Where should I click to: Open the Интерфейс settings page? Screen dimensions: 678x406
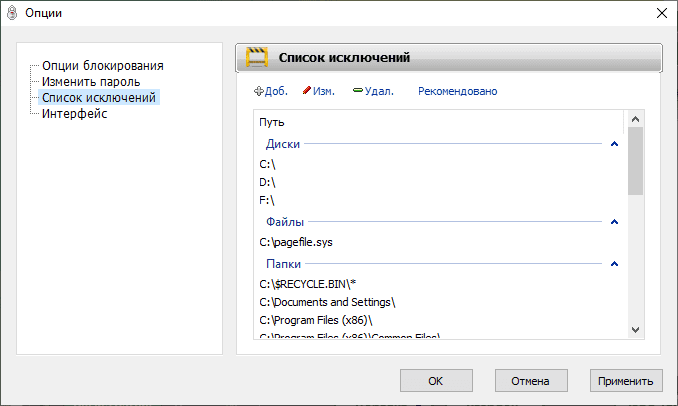[x=74, y=114]
